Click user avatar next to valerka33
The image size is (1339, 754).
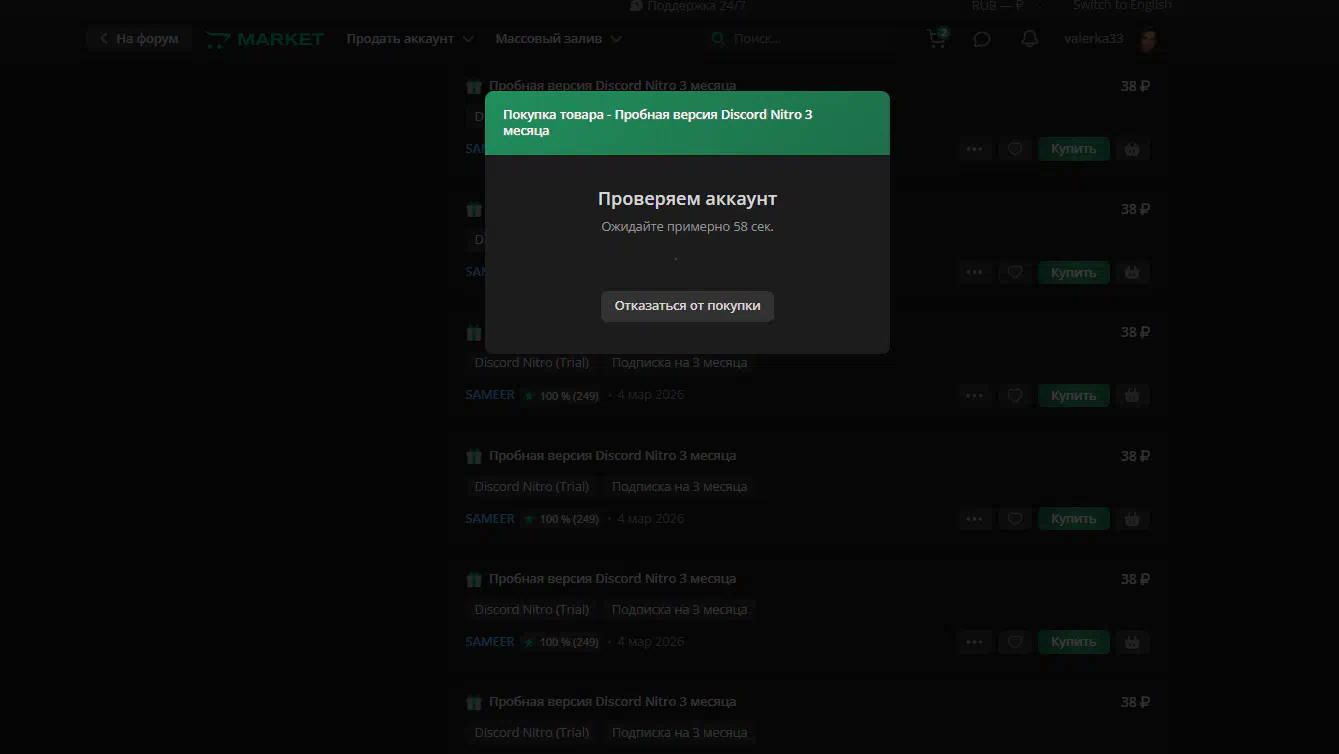click(1149, 39)
